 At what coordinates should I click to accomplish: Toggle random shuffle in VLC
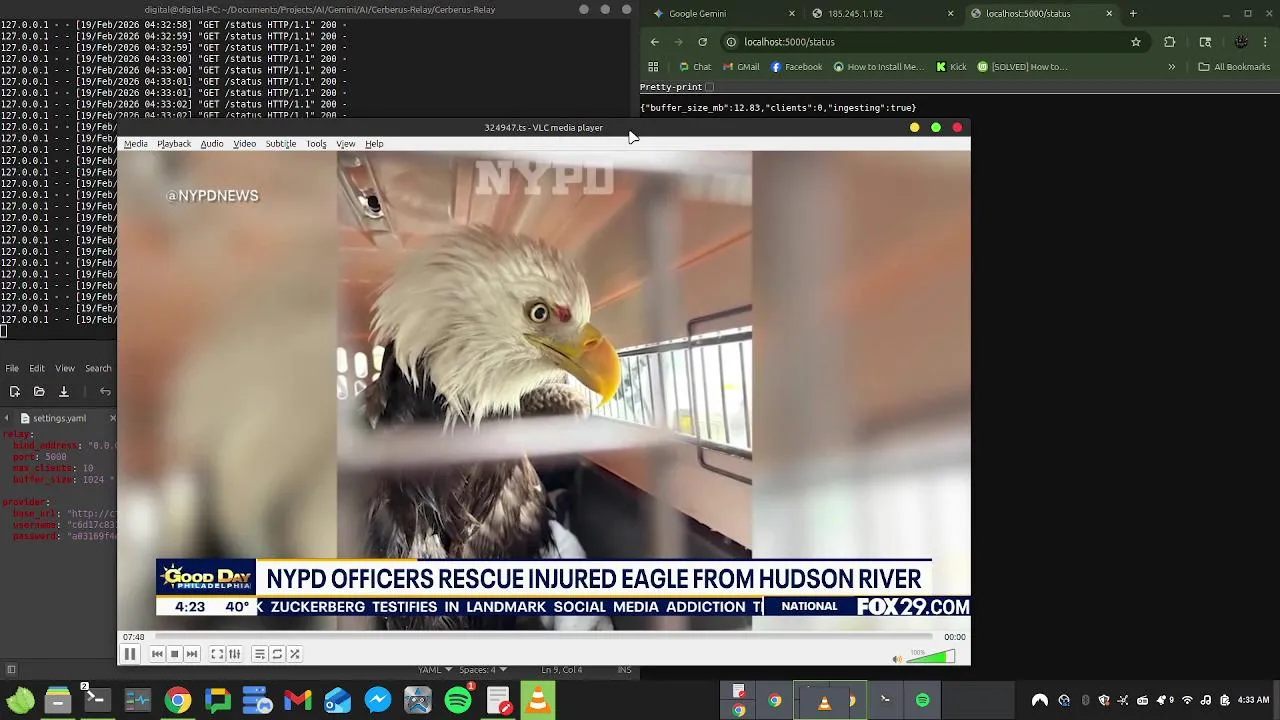294,654
